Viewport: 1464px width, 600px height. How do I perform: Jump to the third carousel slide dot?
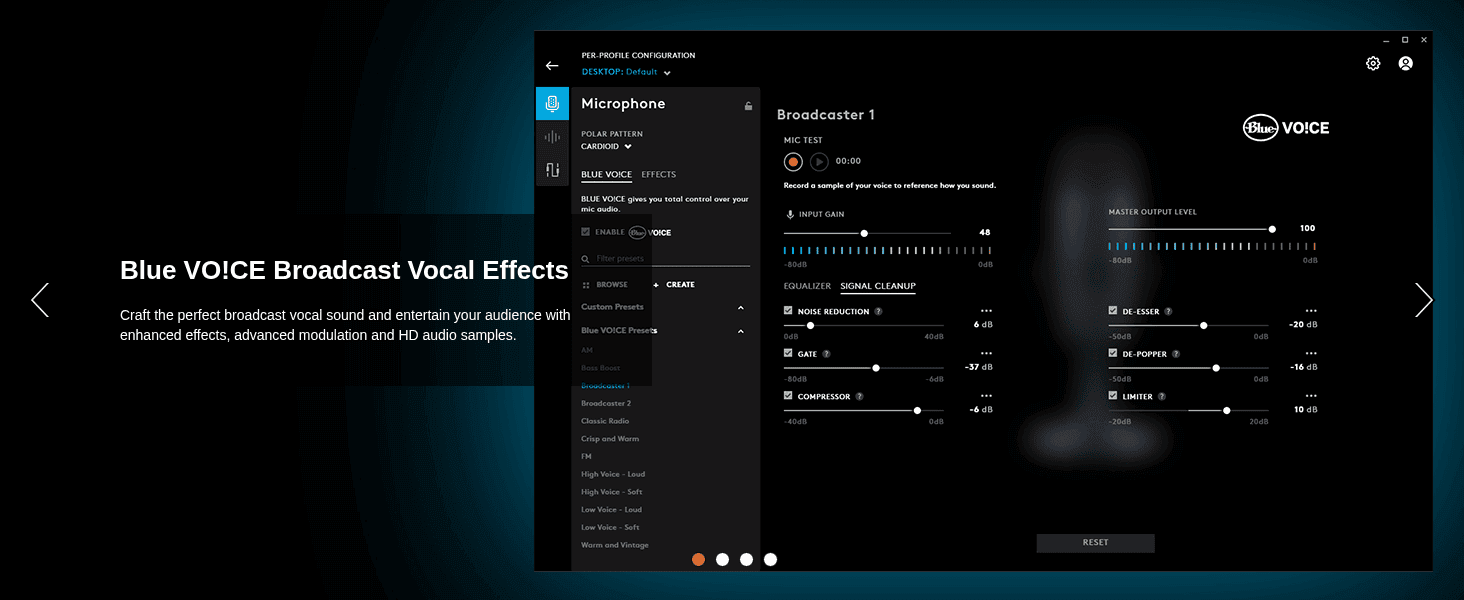coord(746,560)
